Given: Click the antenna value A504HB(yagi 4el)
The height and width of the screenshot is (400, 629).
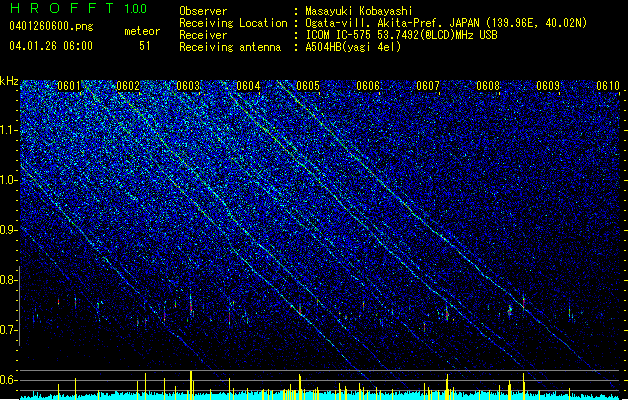Looking at the screenshot, I should (x=353, y=47).
